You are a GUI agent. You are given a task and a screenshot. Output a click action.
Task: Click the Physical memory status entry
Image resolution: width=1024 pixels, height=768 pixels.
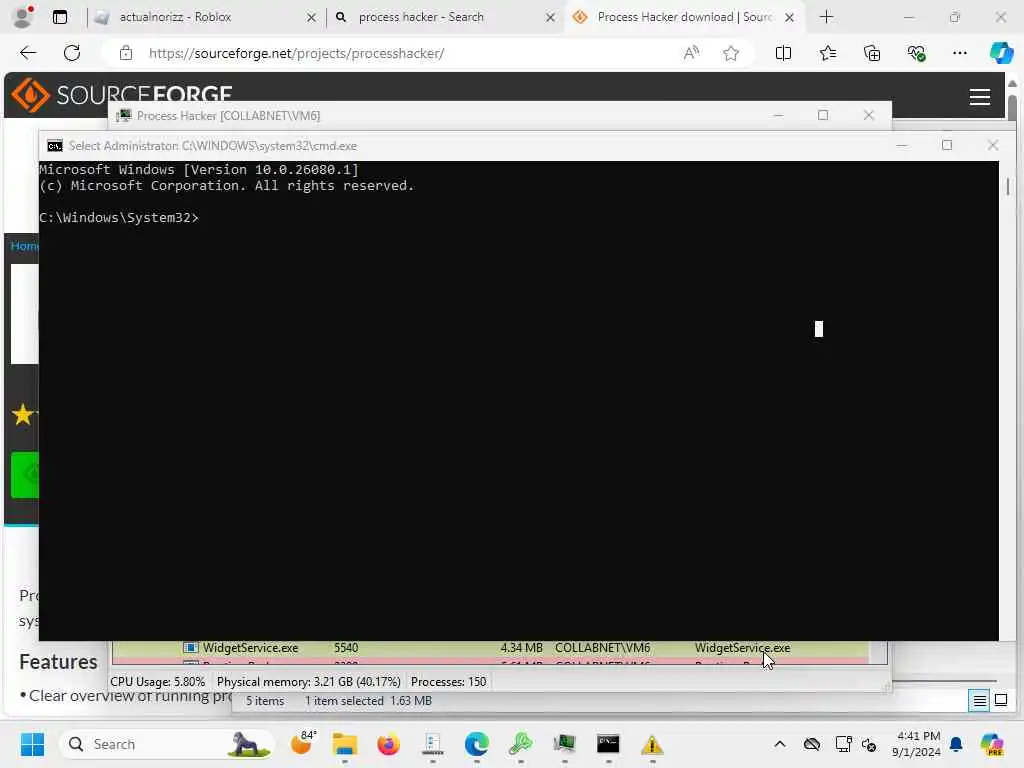pyautogui.click(x=308, y=682)
